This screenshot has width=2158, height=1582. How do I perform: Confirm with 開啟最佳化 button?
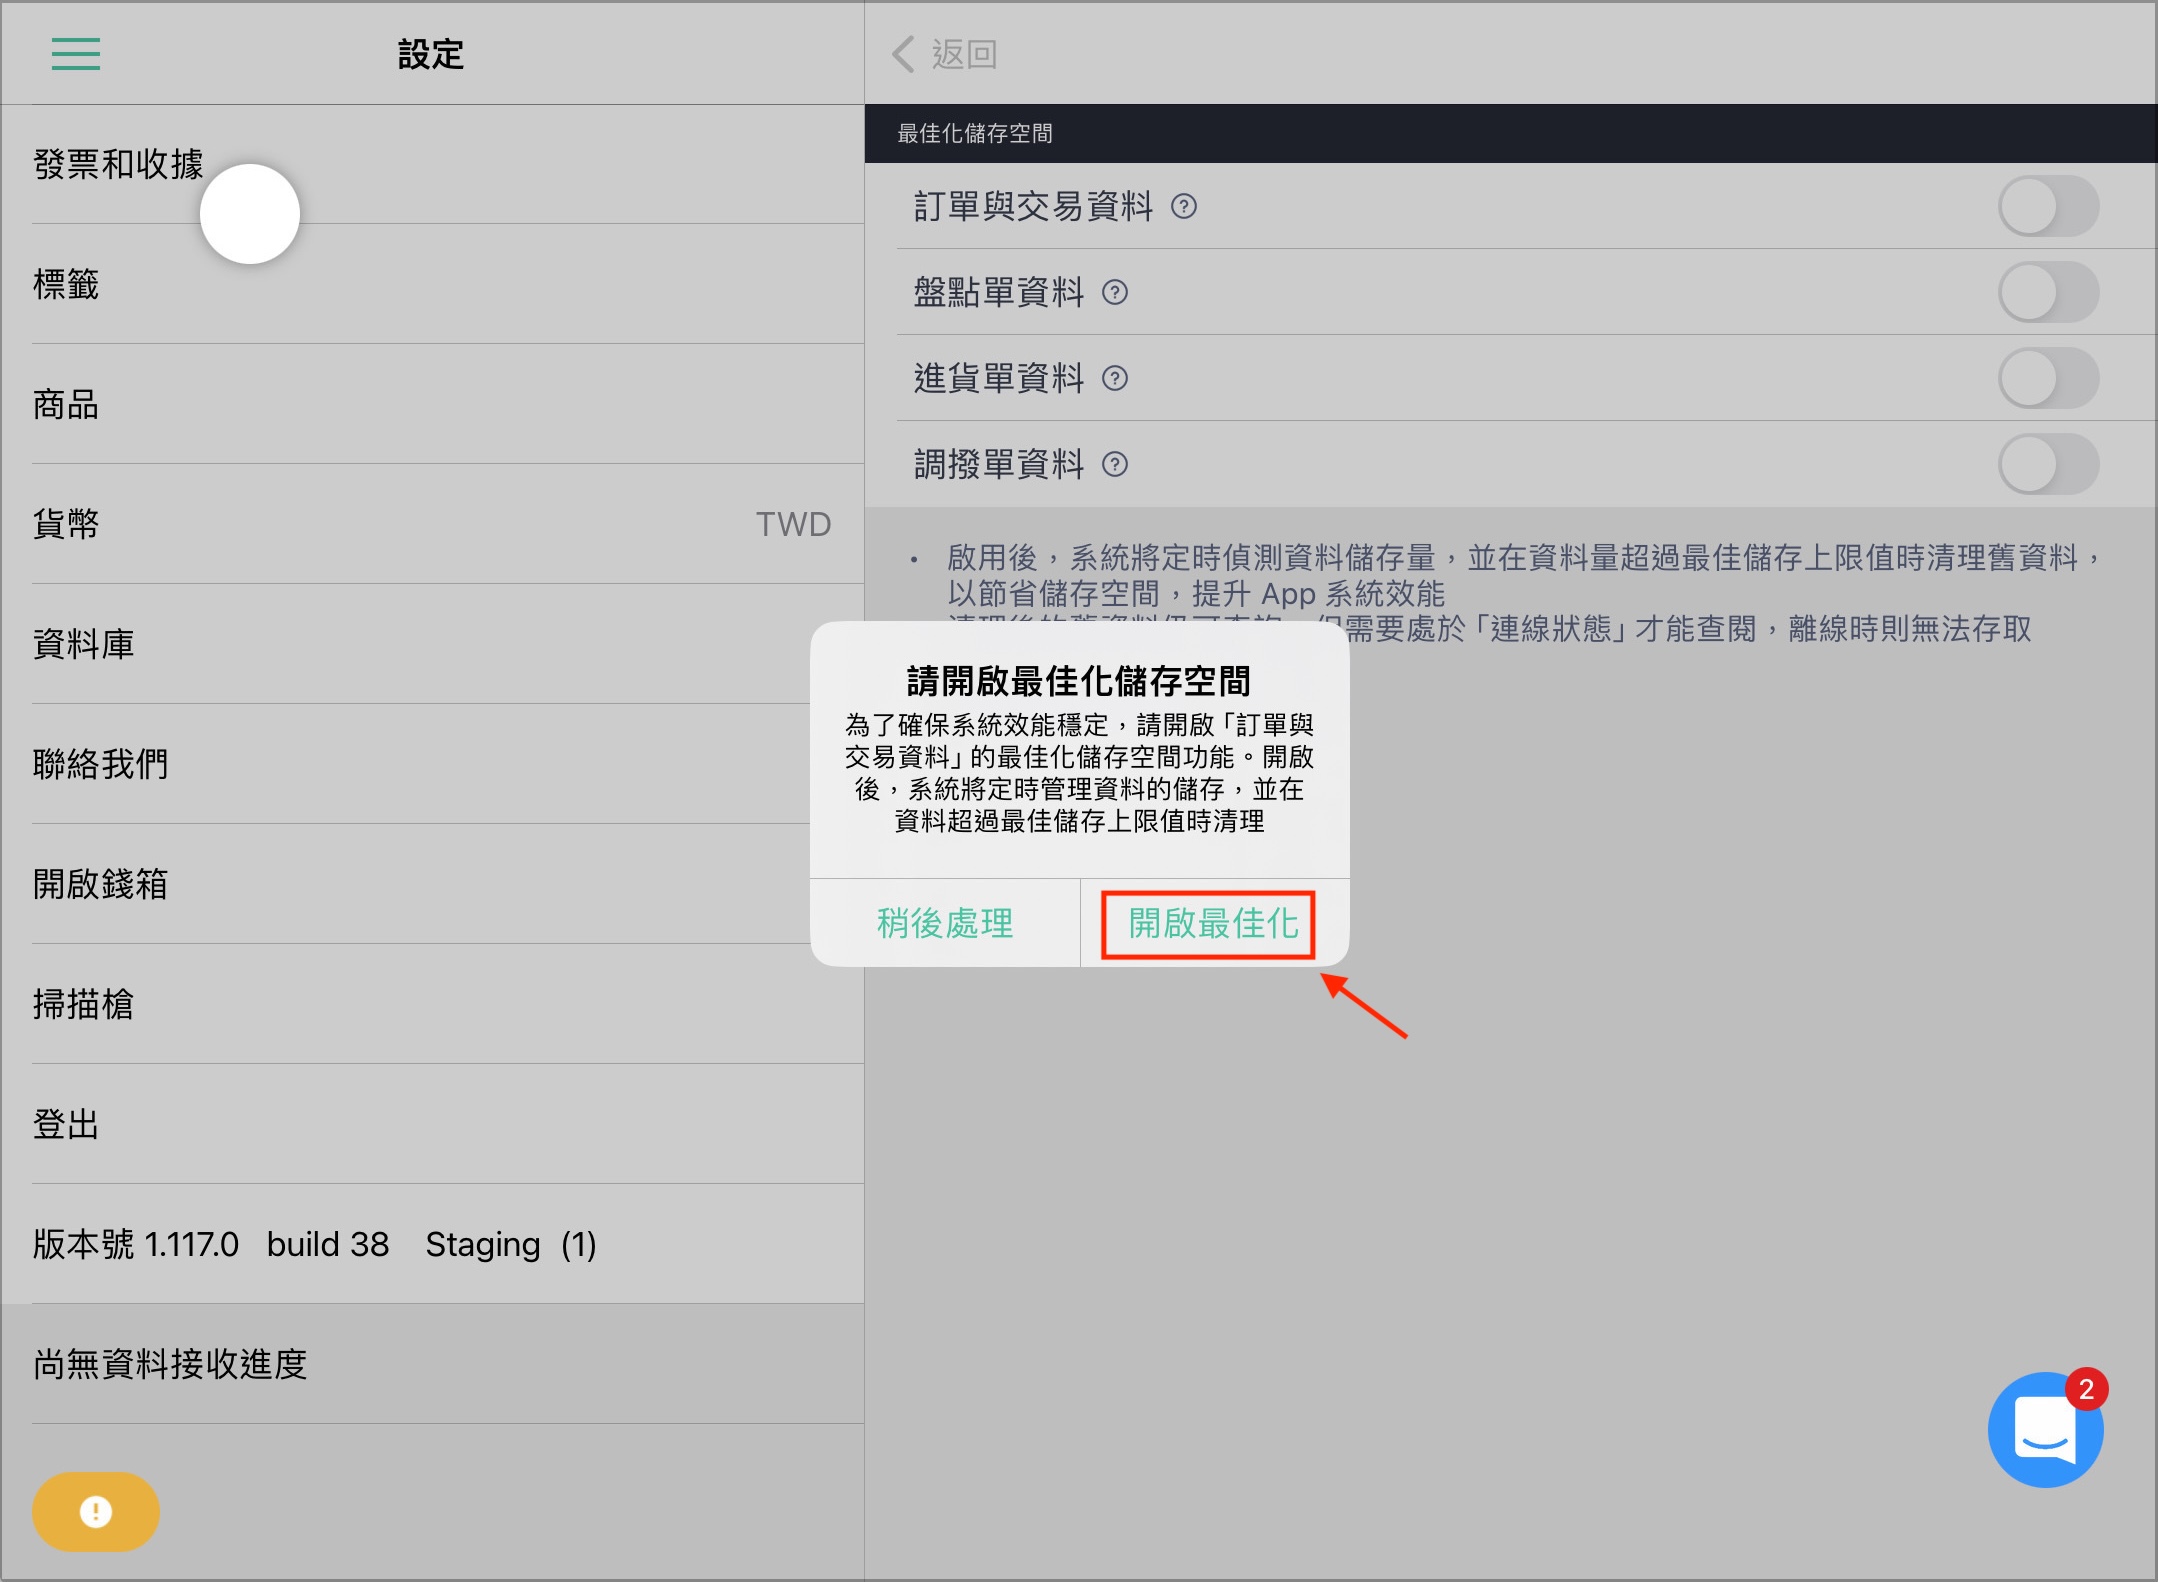click(x=1214, y=923)
